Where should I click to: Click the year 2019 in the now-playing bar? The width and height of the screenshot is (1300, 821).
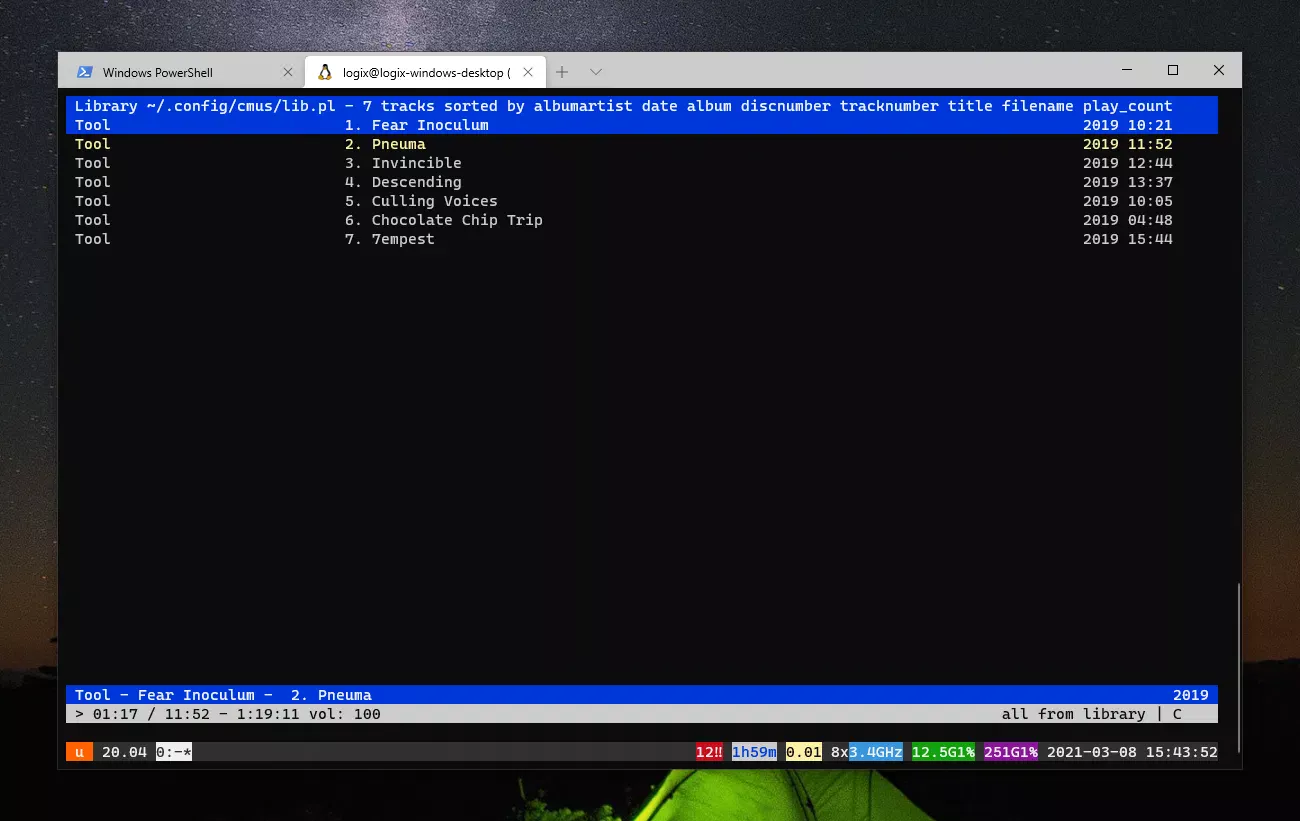click(1191, 695)
